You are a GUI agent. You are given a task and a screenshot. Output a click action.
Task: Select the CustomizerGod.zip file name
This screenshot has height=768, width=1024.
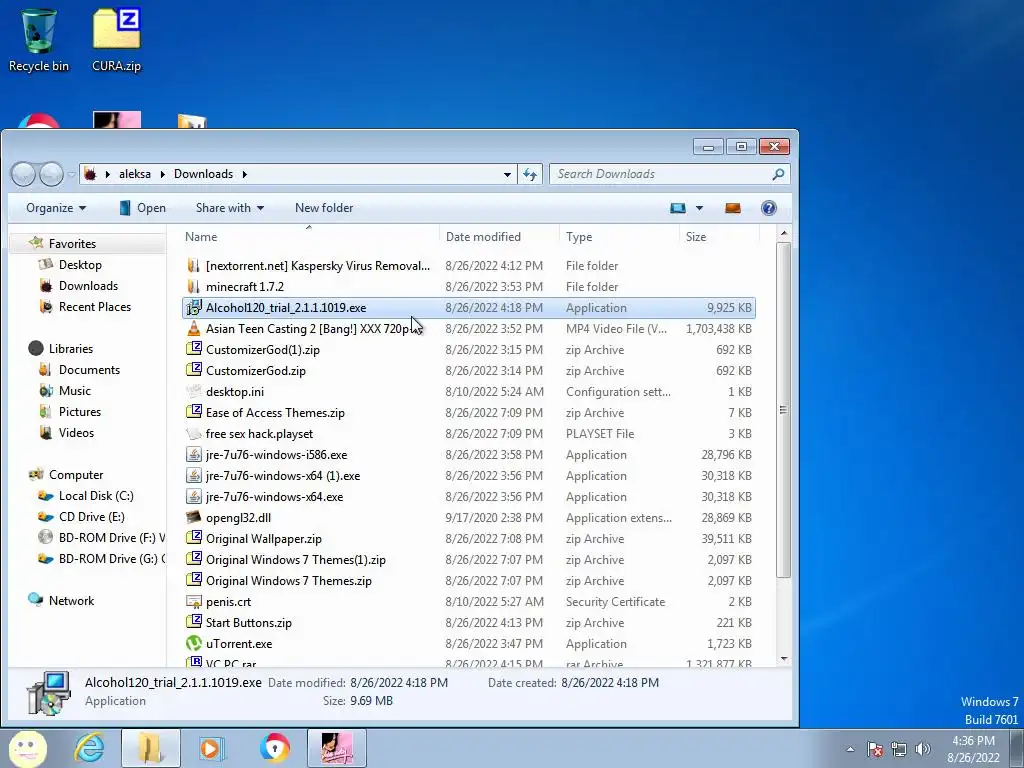click(x=256, y=371)
